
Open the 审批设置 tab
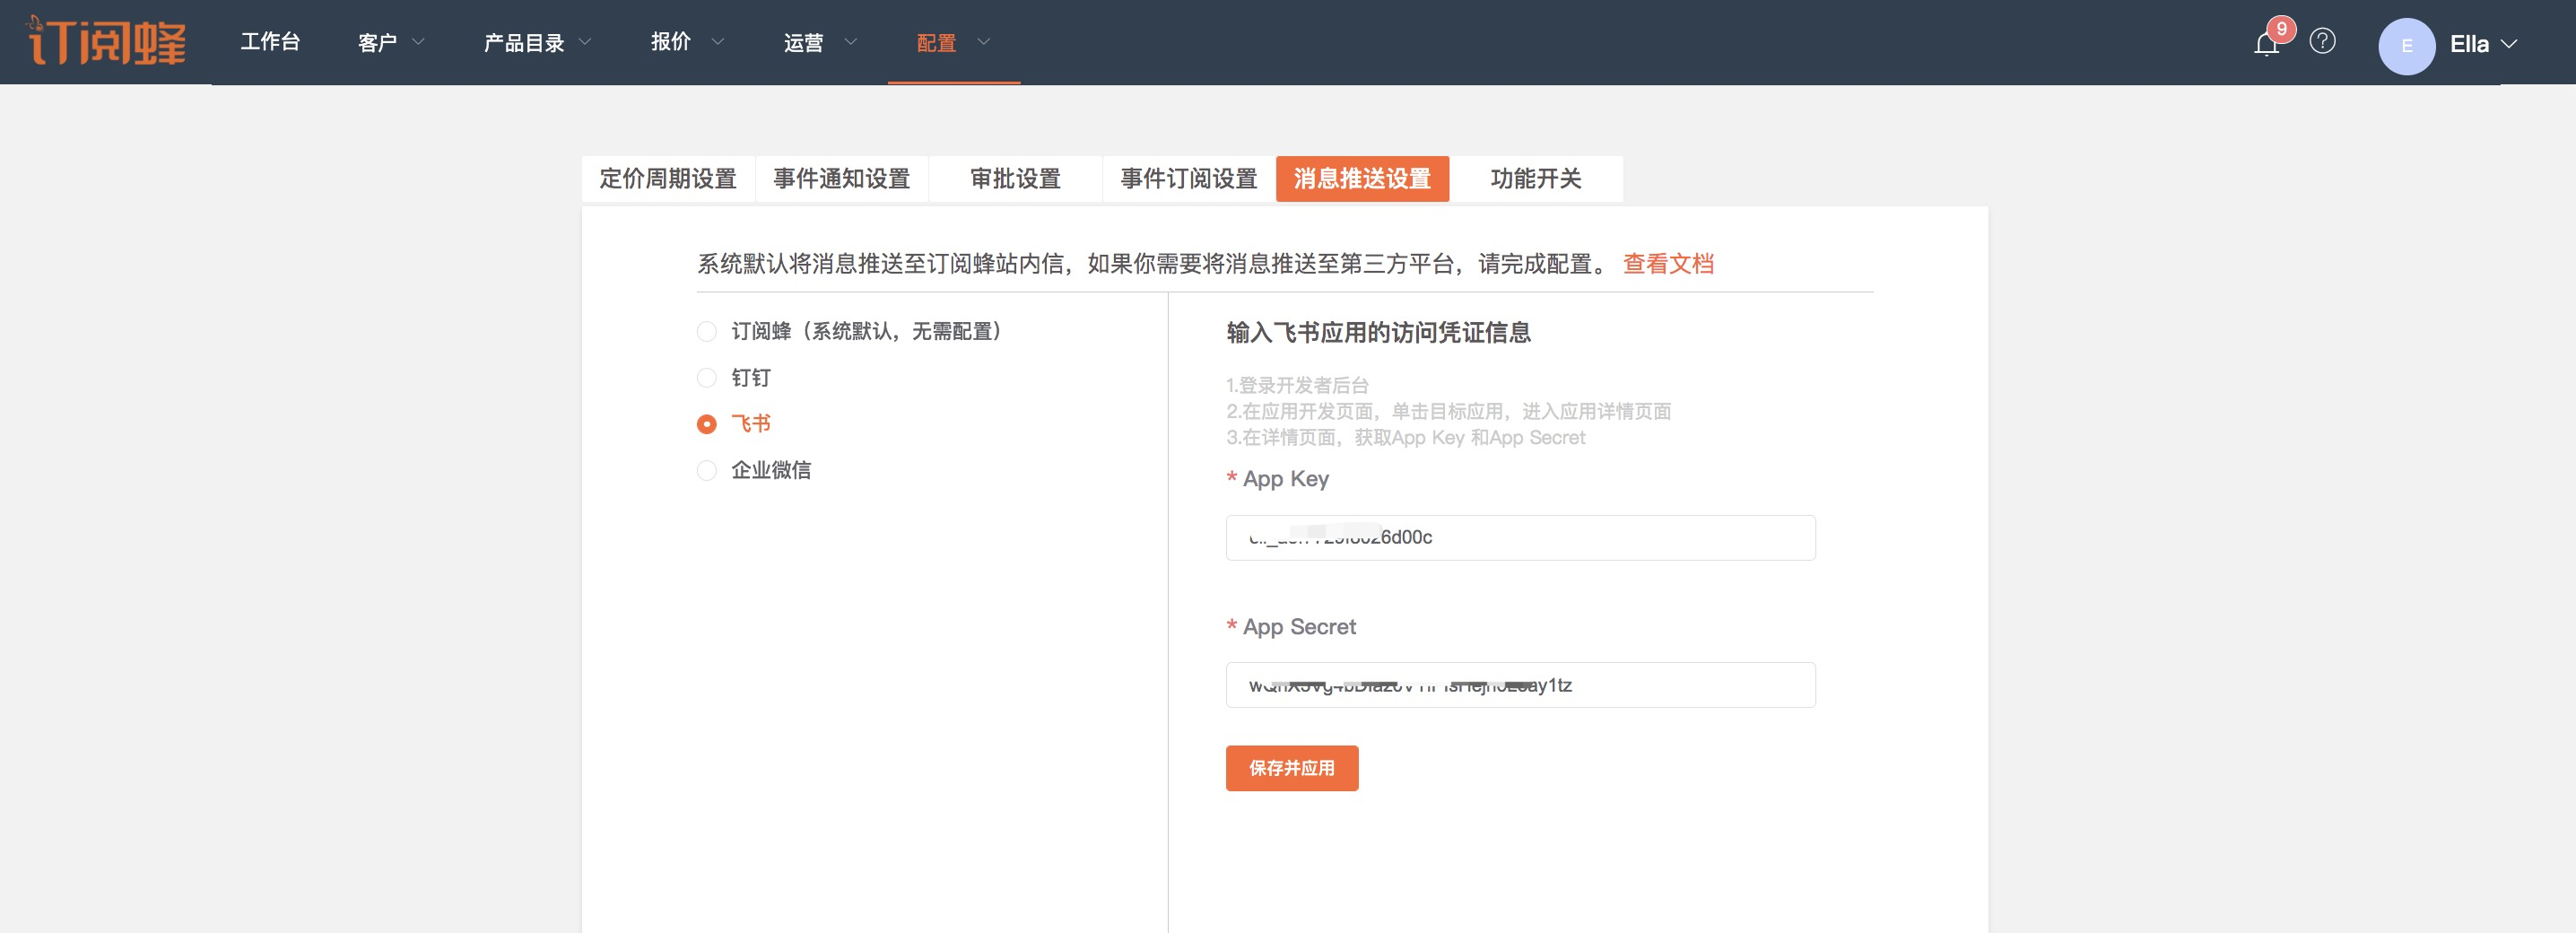click(1015, 179)
